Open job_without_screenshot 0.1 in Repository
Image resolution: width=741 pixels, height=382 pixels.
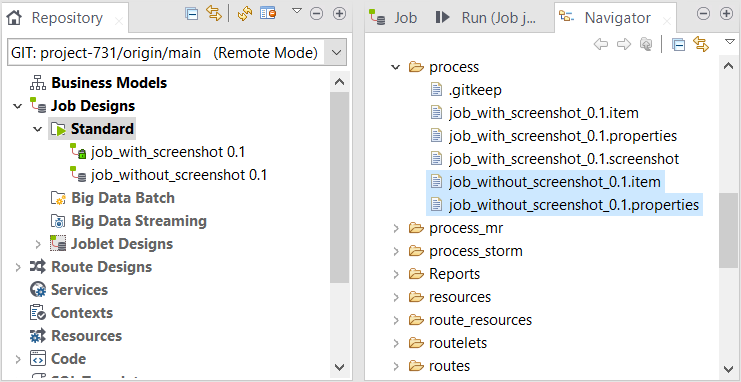(179, 175)
